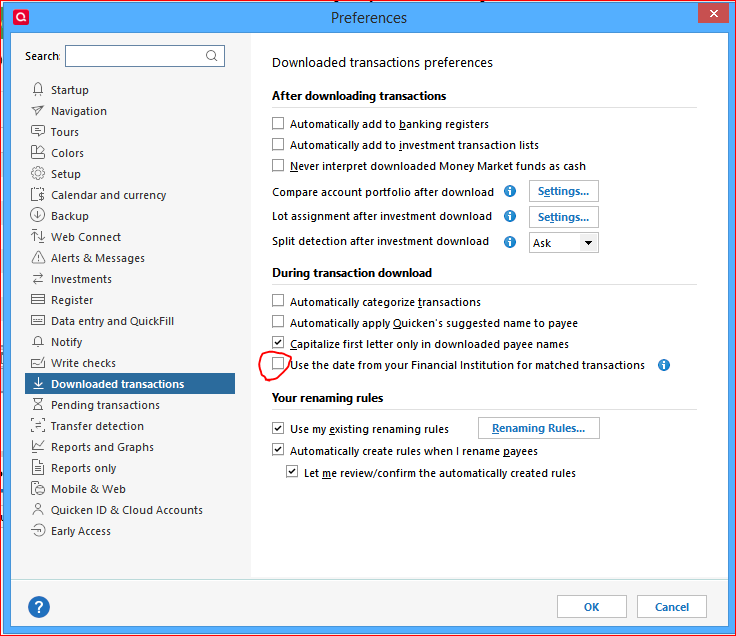
Task: Click the Investments swap-arrows icon
Action: click(x=38, y=278)
